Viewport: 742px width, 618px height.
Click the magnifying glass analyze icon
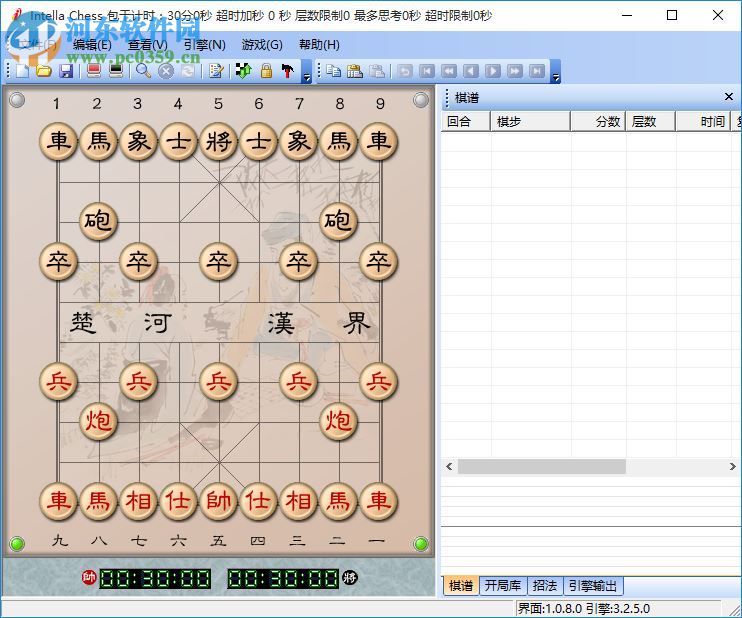(144, 71)
